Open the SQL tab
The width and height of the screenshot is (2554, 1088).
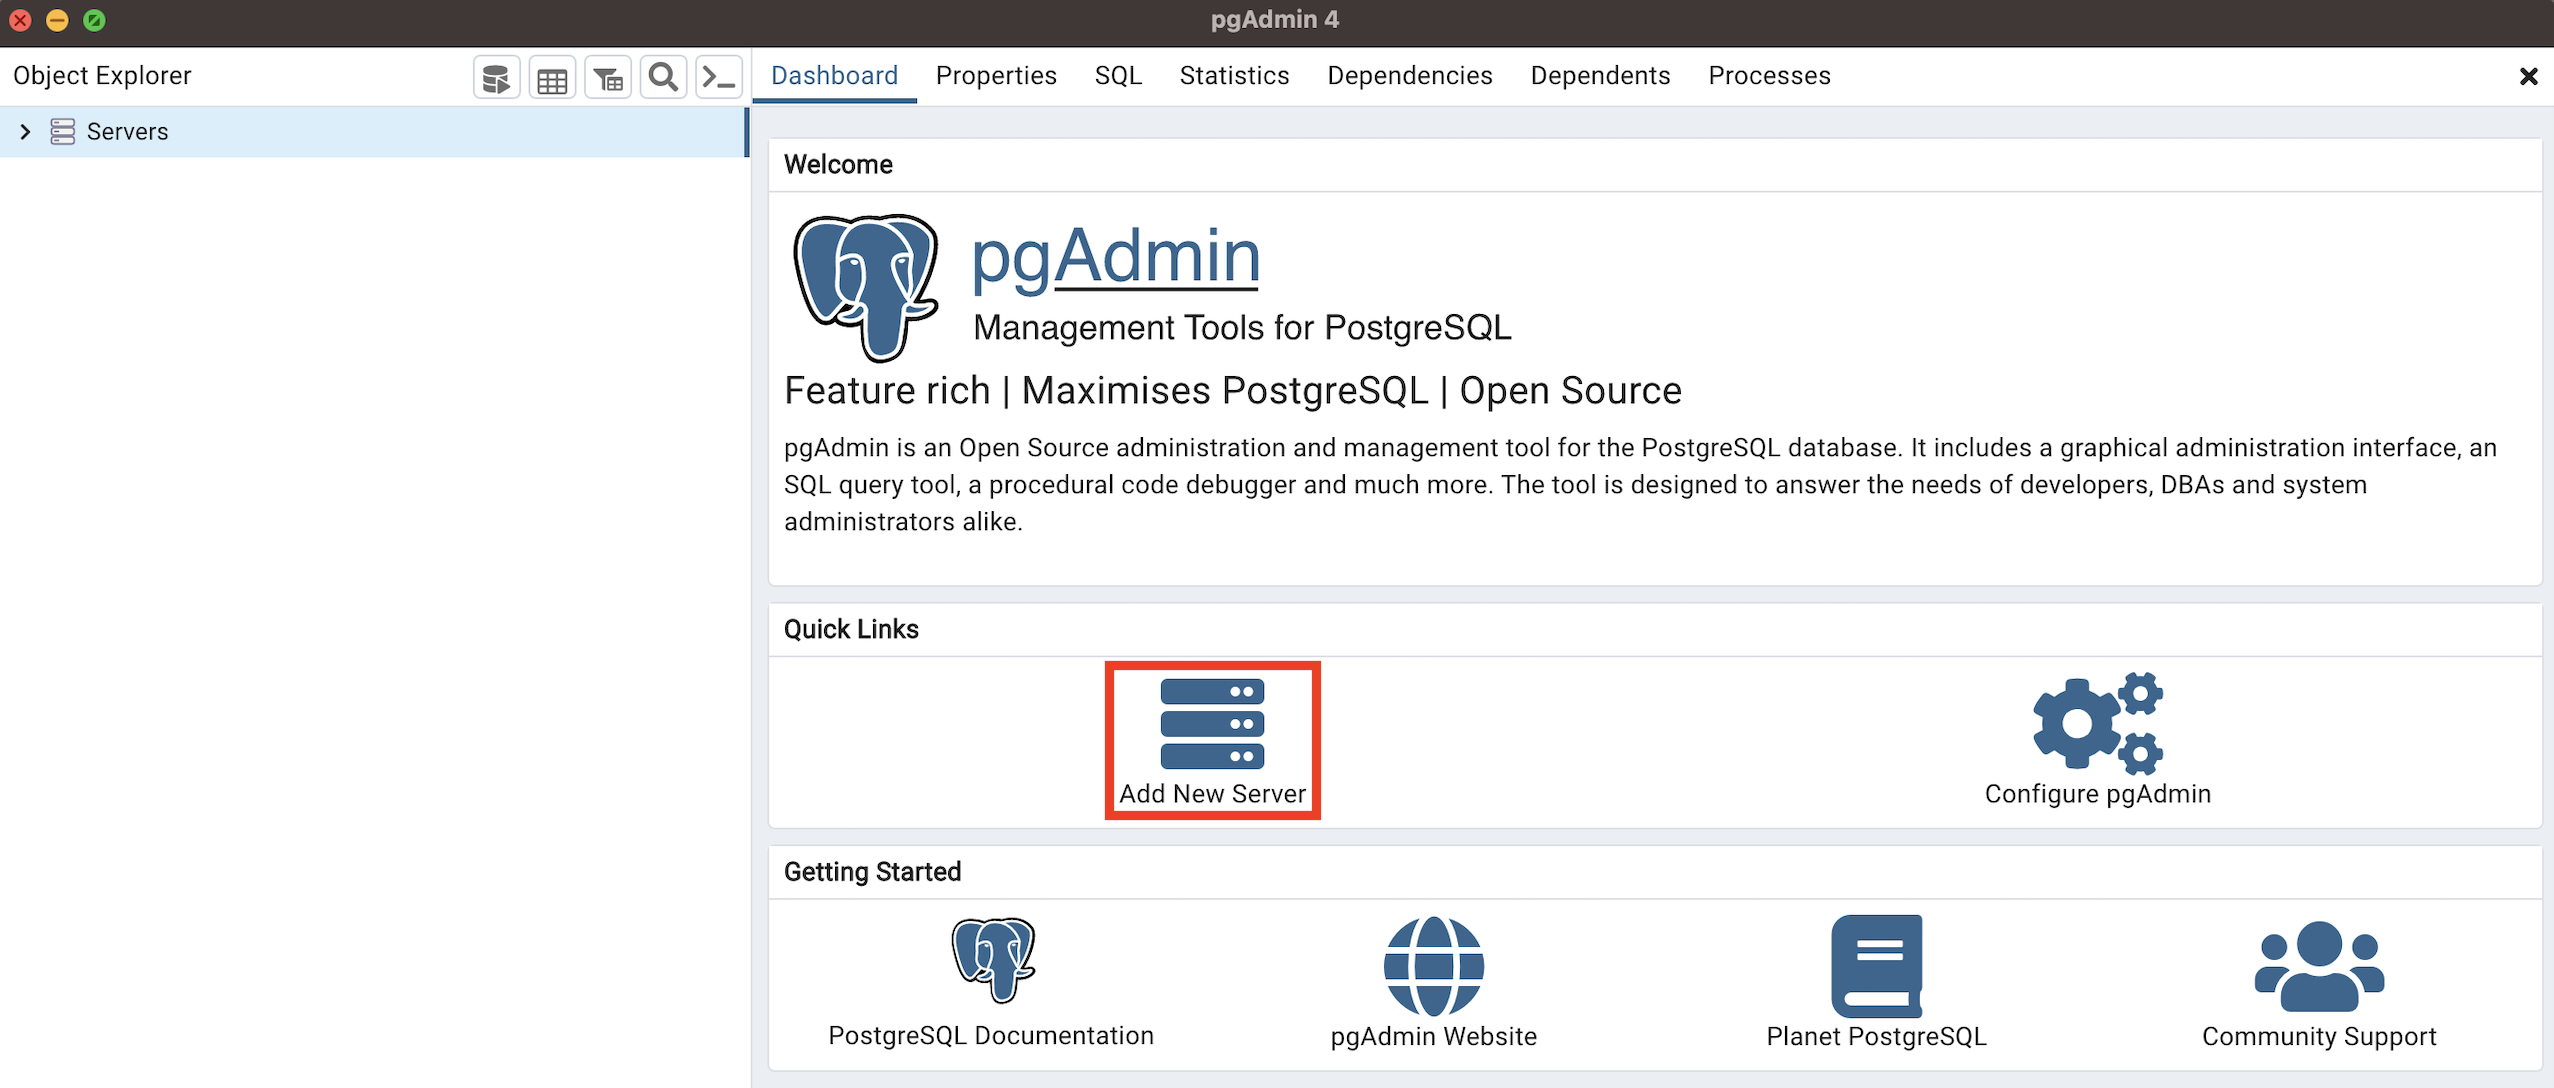(1117, 76)
